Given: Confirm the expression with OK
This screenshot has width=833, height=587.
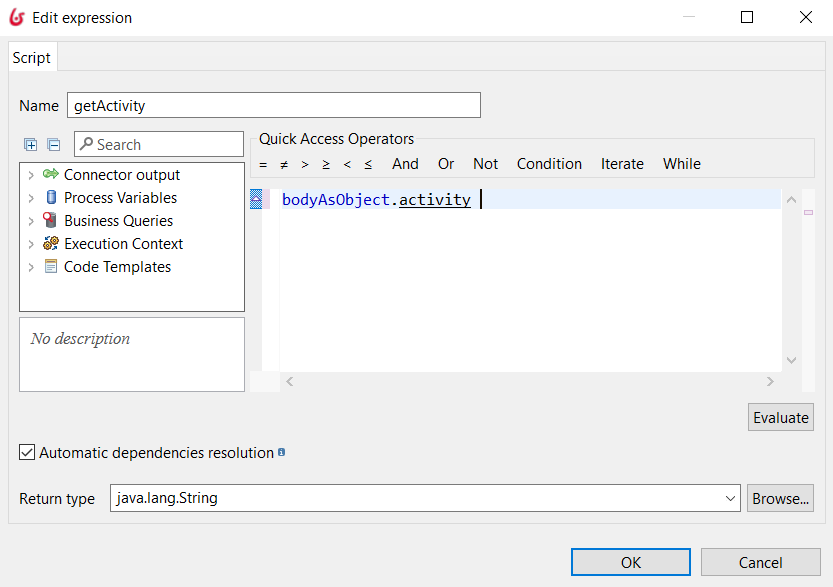Looking at the screenshot, I should 631,562.
